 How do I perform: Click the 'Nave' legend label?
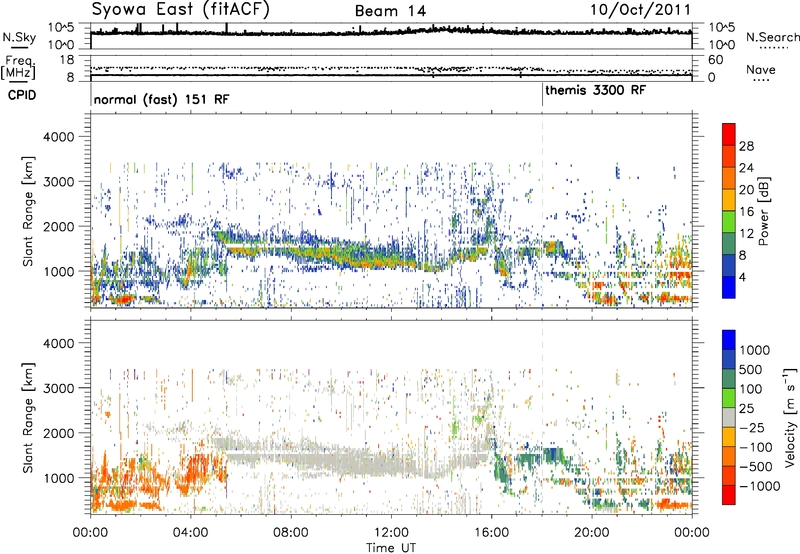pos(761,69)
